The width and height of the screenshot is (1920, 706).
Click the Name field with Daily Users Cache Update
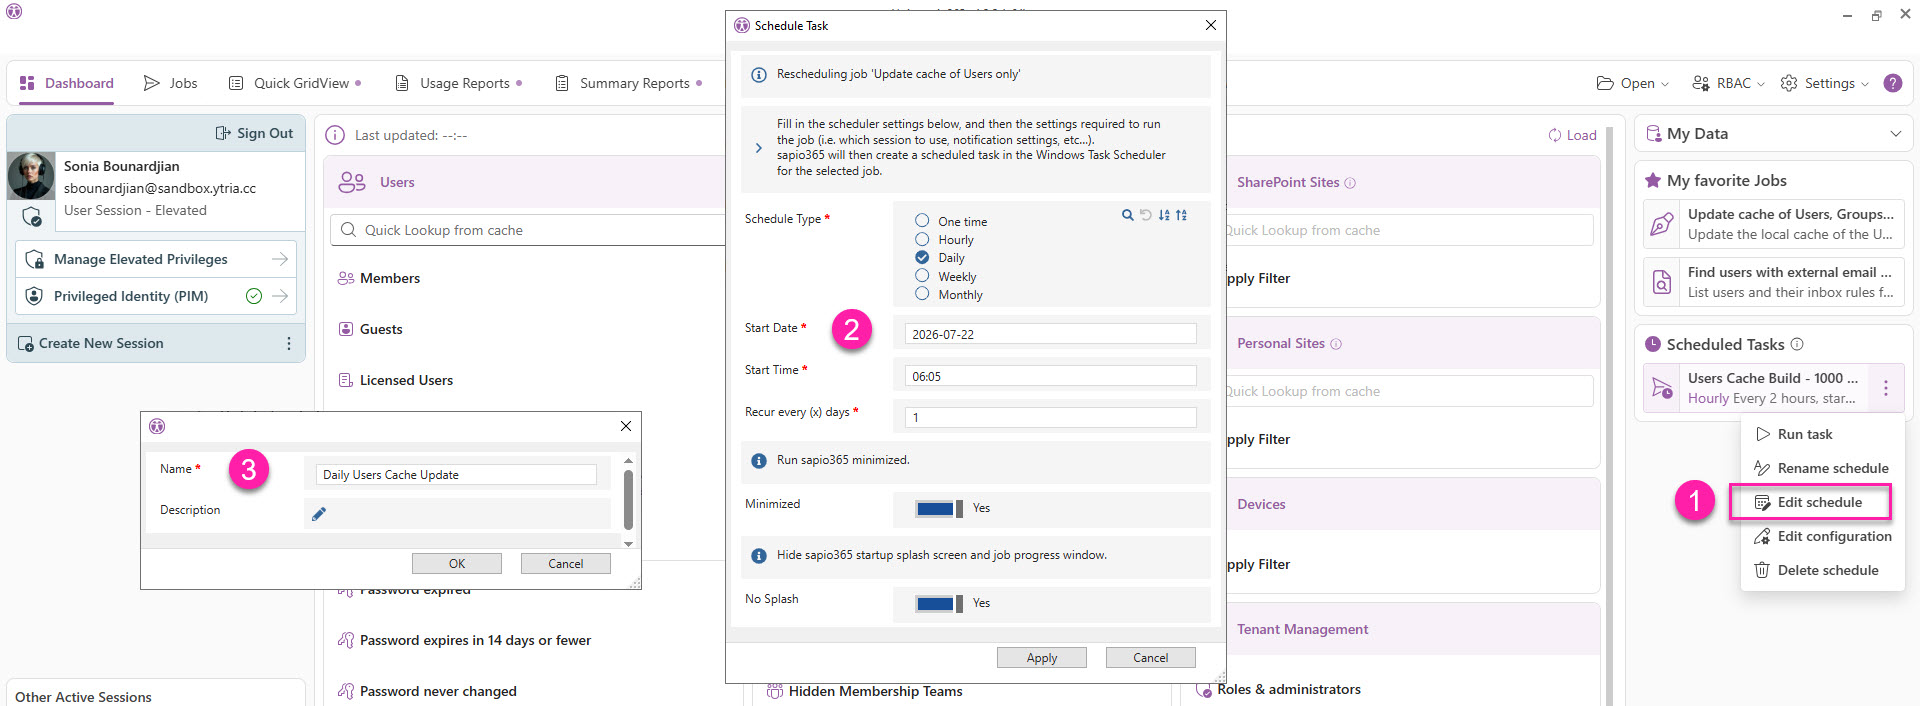[456, 475]
